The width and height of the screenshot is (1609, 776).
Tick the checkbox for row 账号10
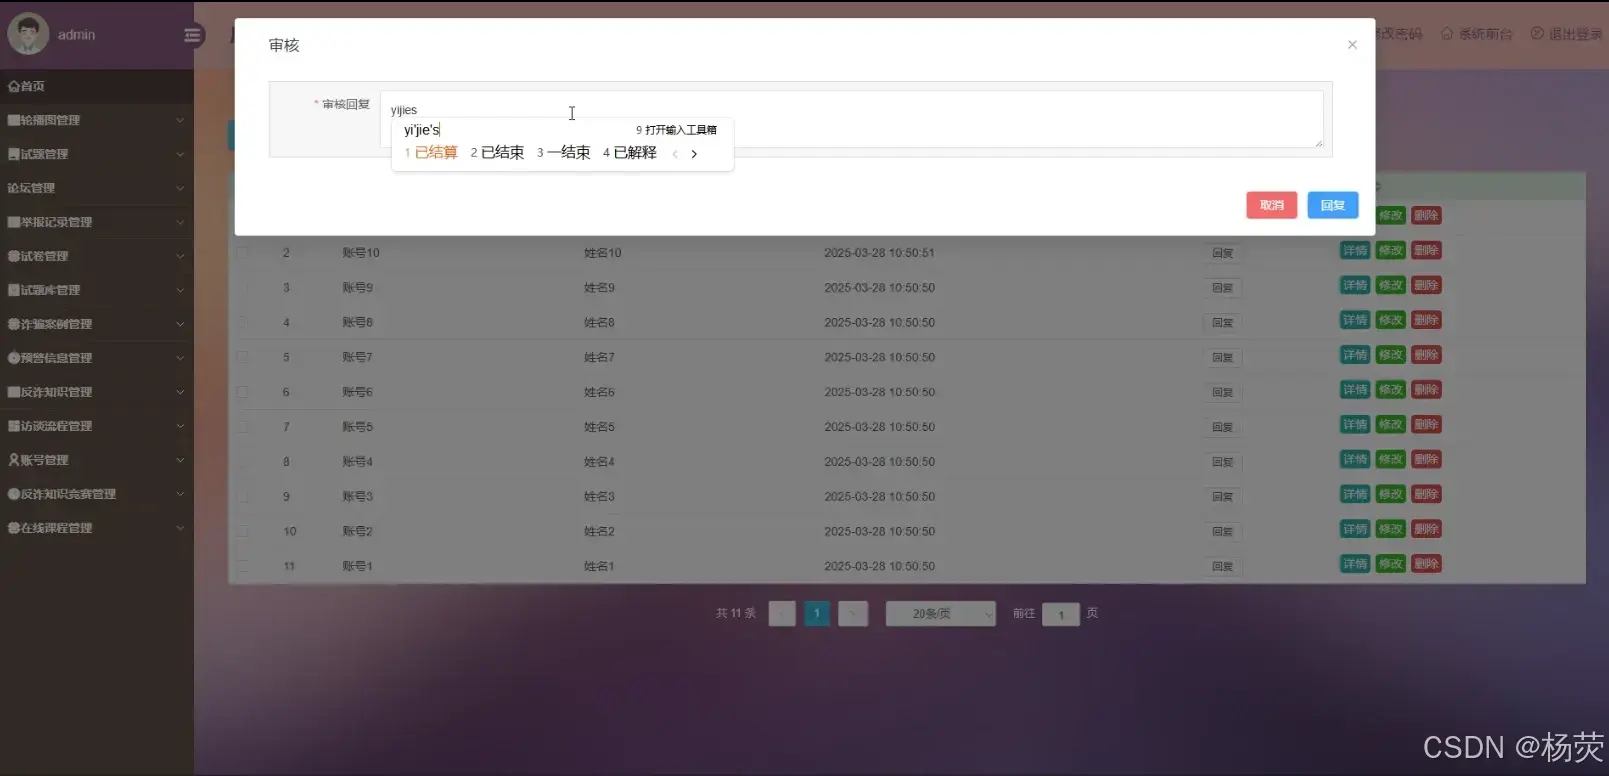[x=242, y=253]
